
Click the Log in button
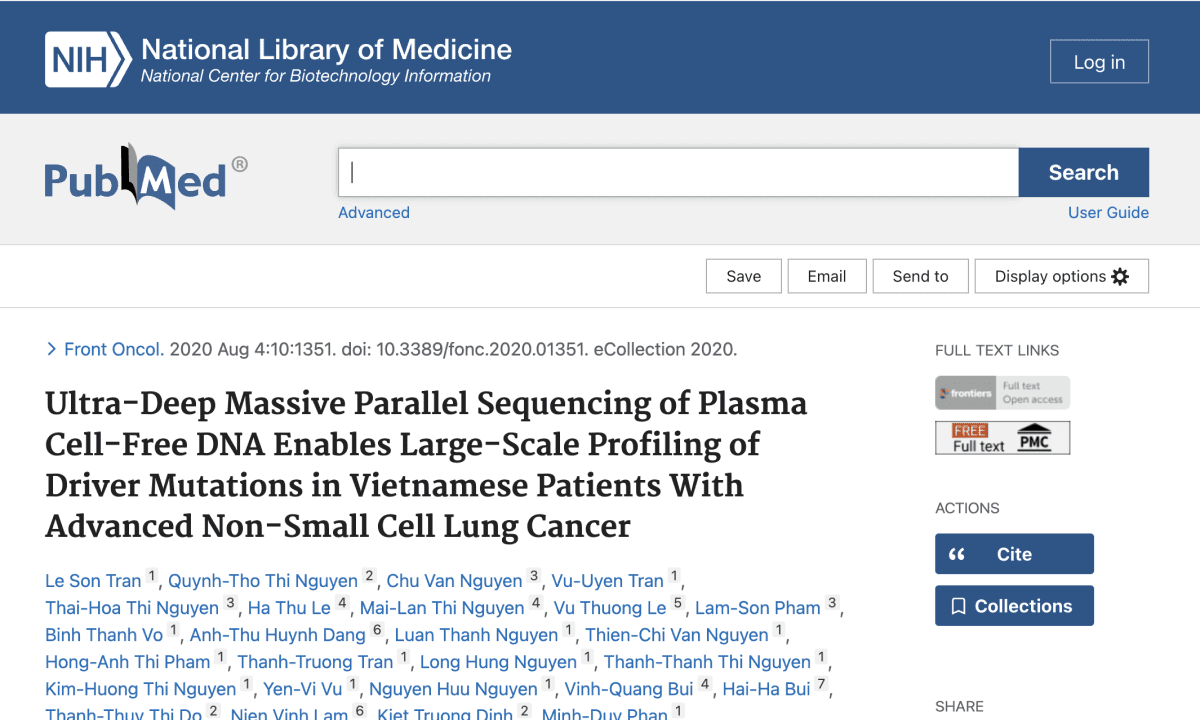point(1099,61)
